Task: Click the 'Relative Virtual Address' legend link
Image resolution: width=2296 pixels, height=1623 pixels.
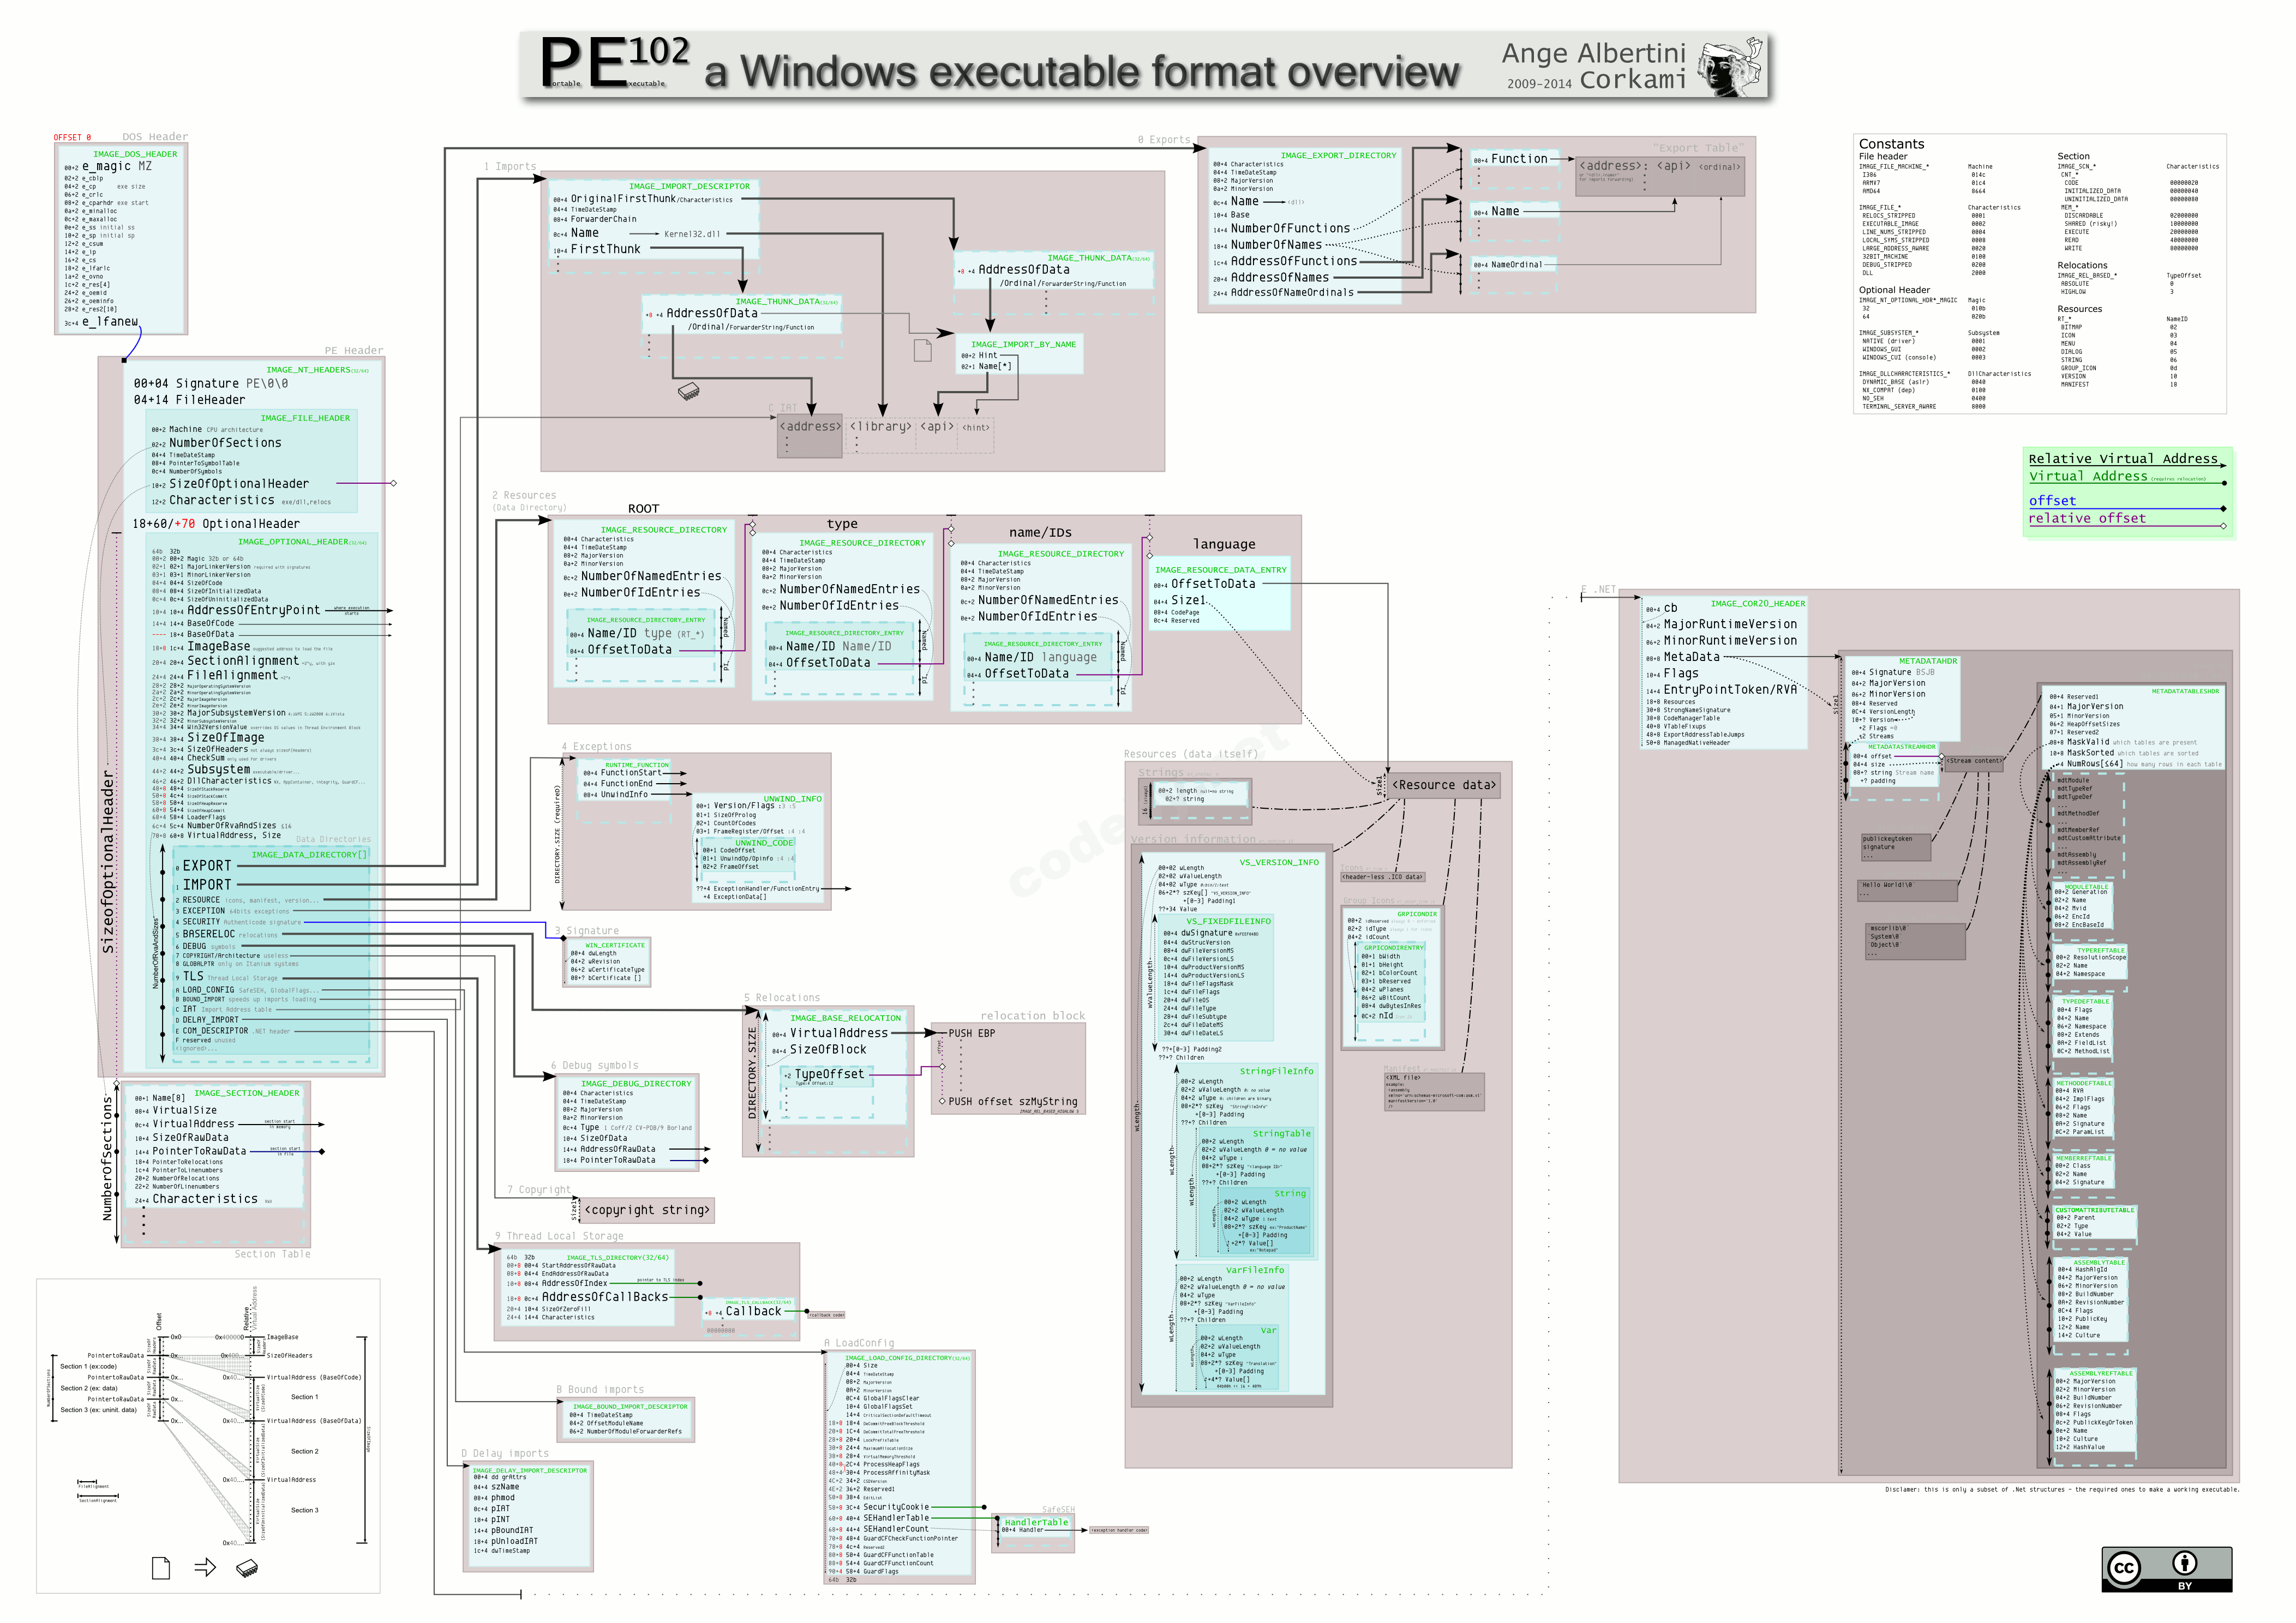Action: pyautogui.click(x=2123, y=459)
